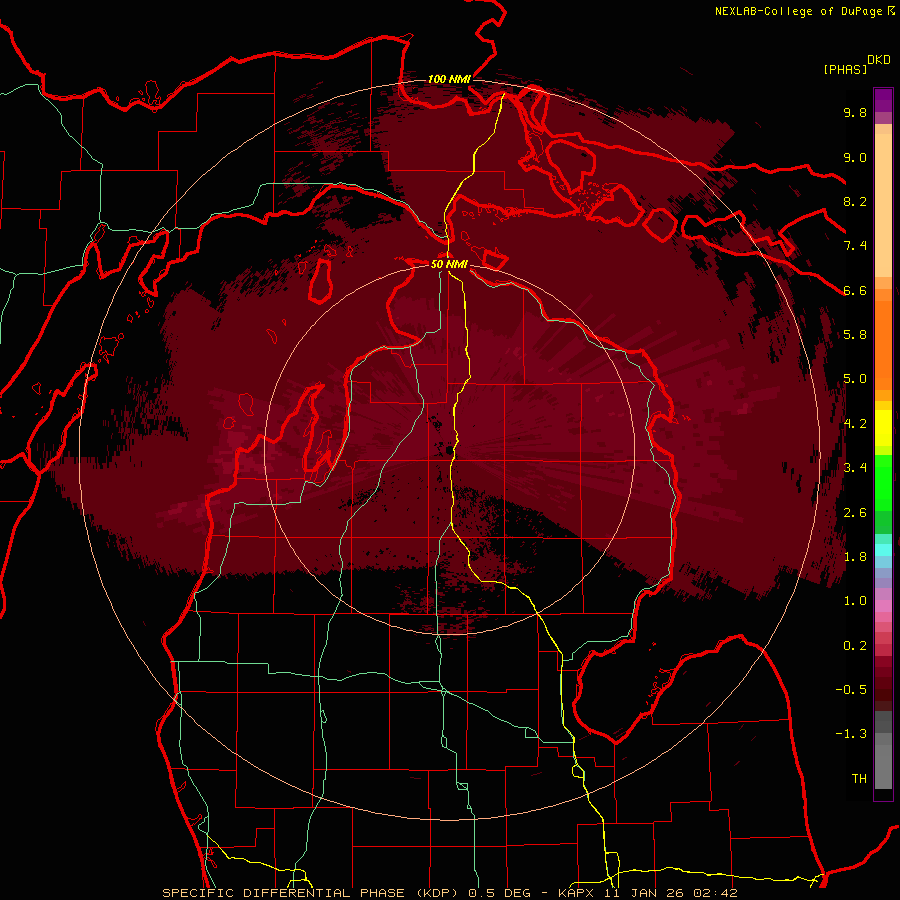Click the yellow swatch on the color scale
The image size is (900, 900).
[x=883, y=428]
